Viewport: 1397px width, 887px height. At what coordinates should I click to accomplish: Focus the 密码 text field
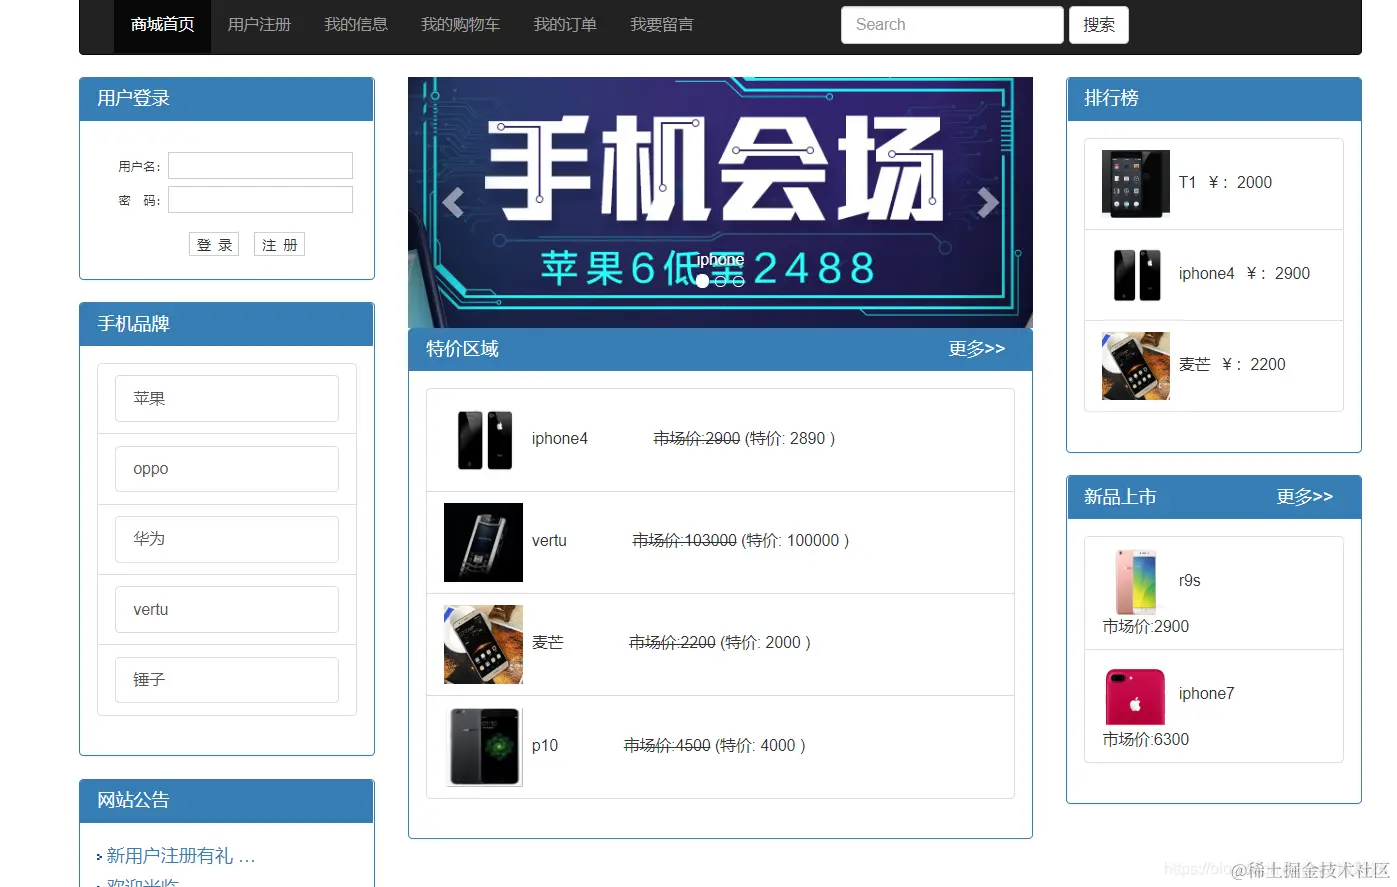tap(260, 199)
